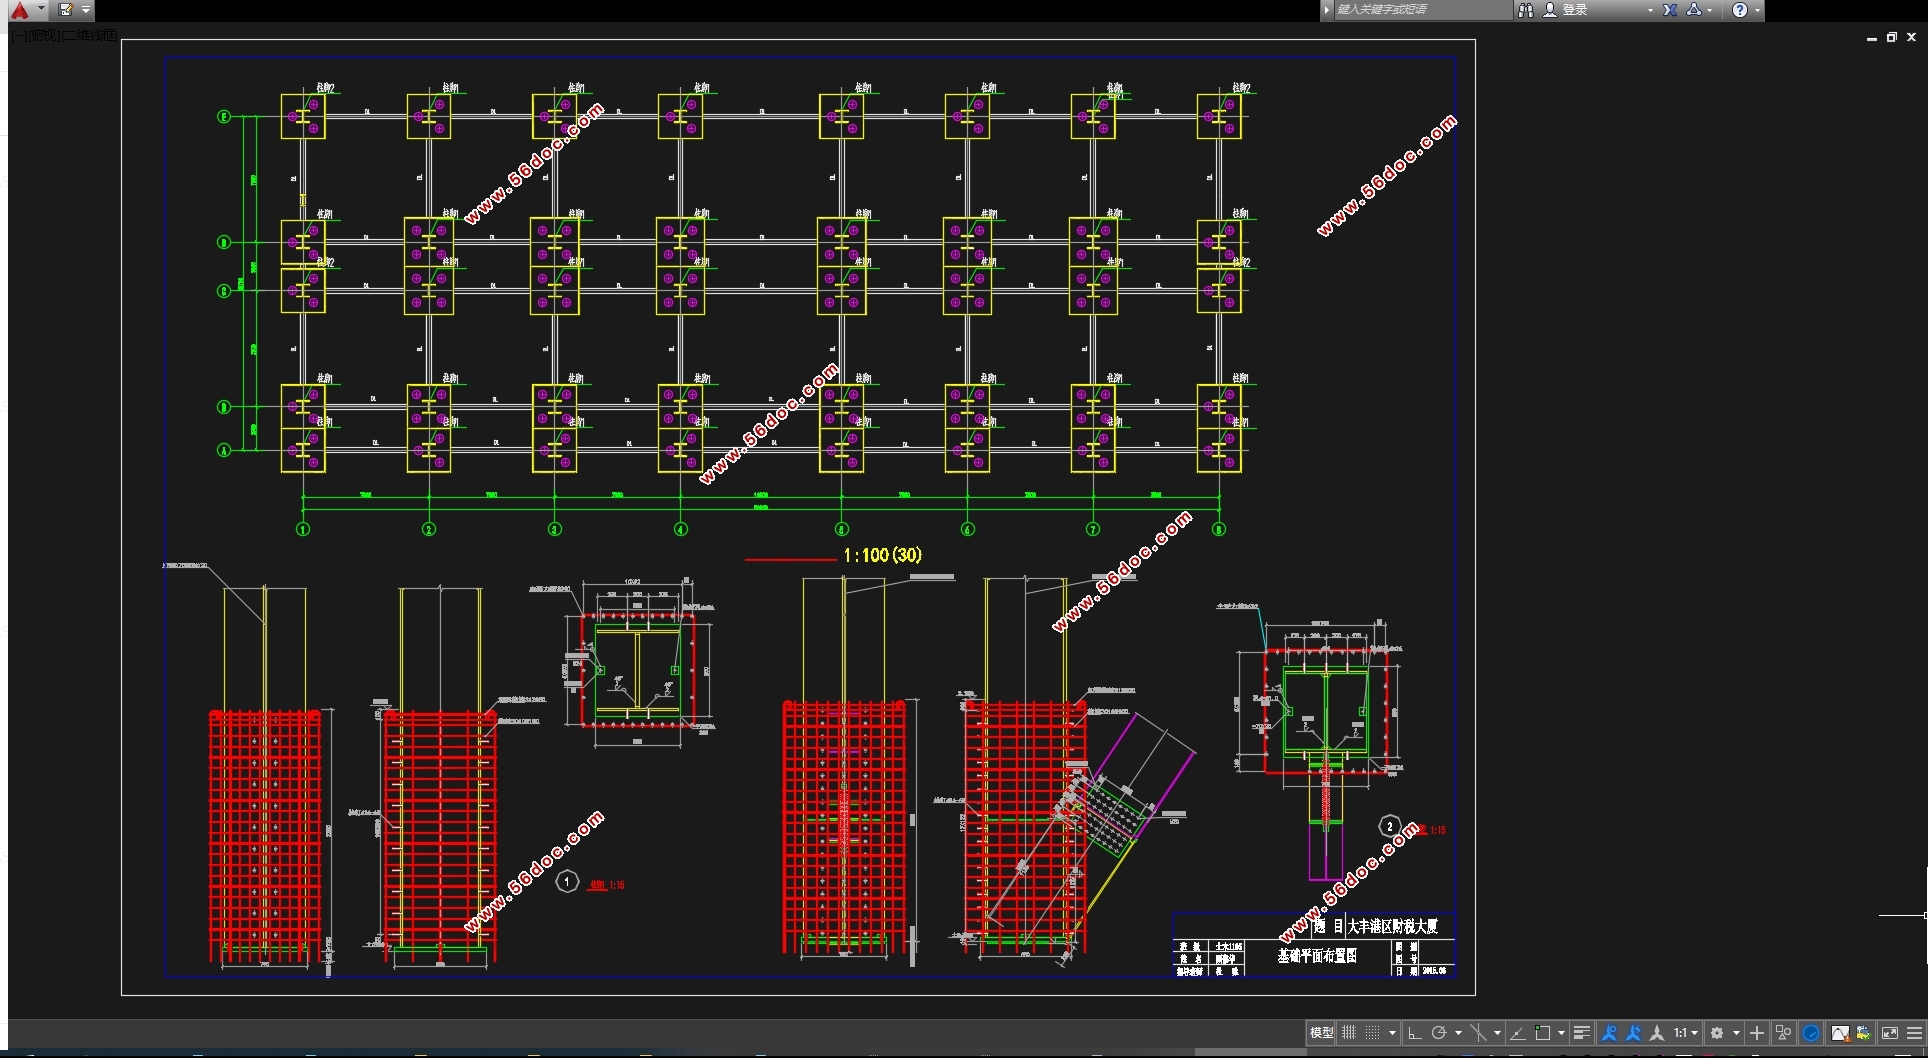Click the isolate objects shapes icon
The image size is (1928, 1058).
(1783, 1033)
